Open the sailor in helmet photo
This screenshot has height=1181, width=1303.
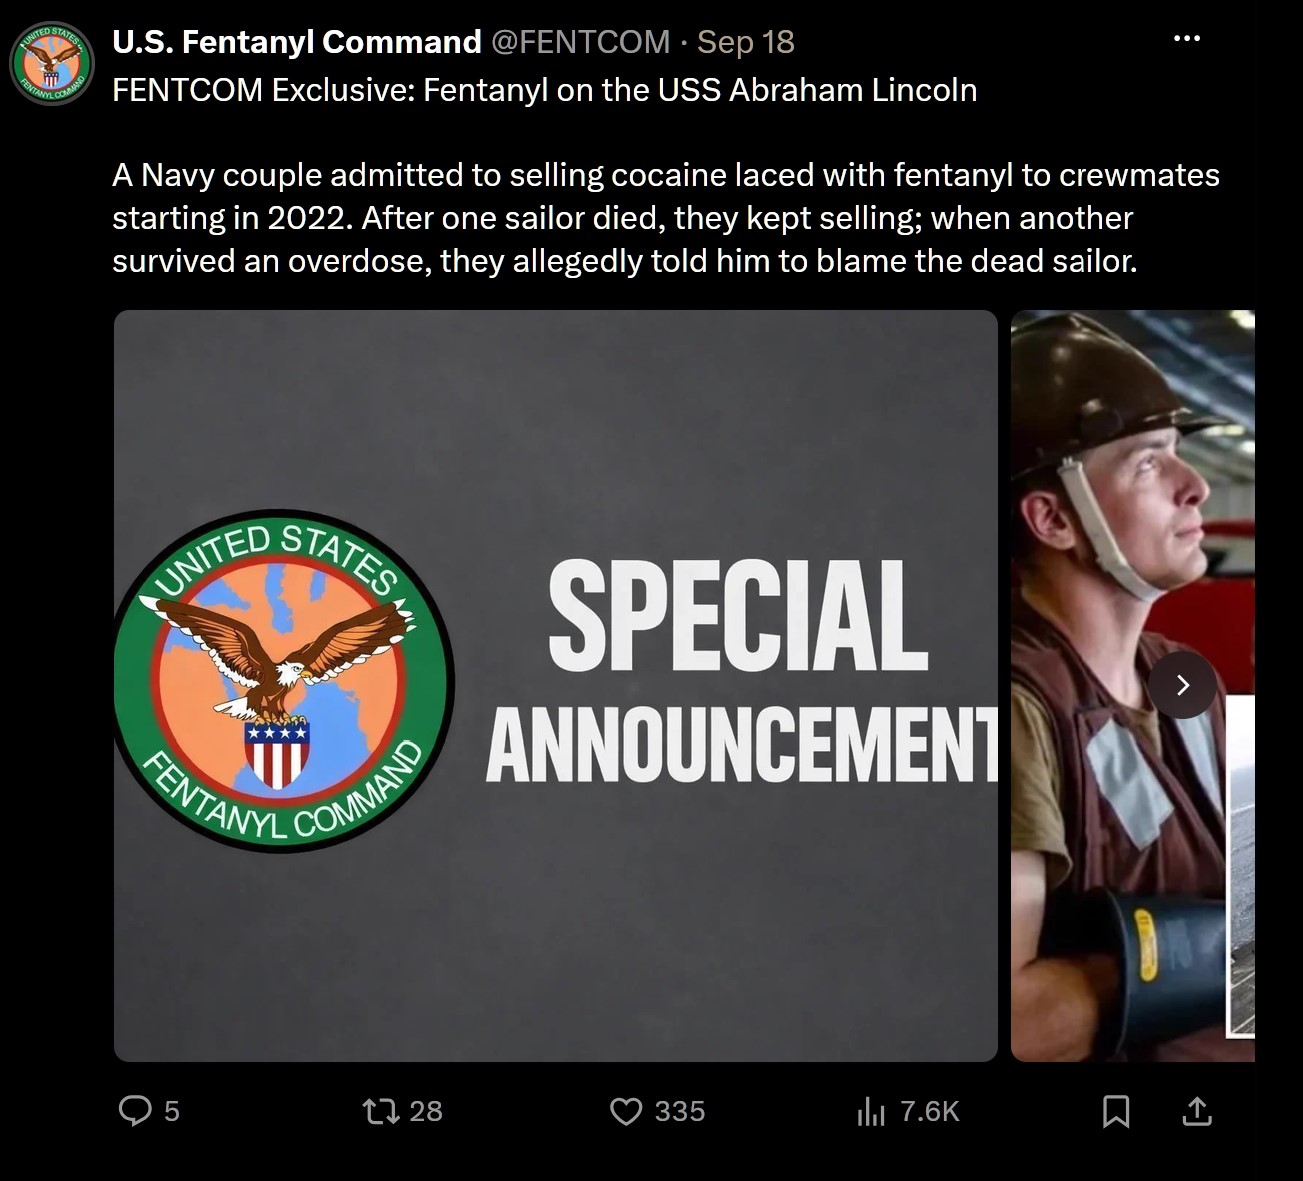[x=1133, y=686]
